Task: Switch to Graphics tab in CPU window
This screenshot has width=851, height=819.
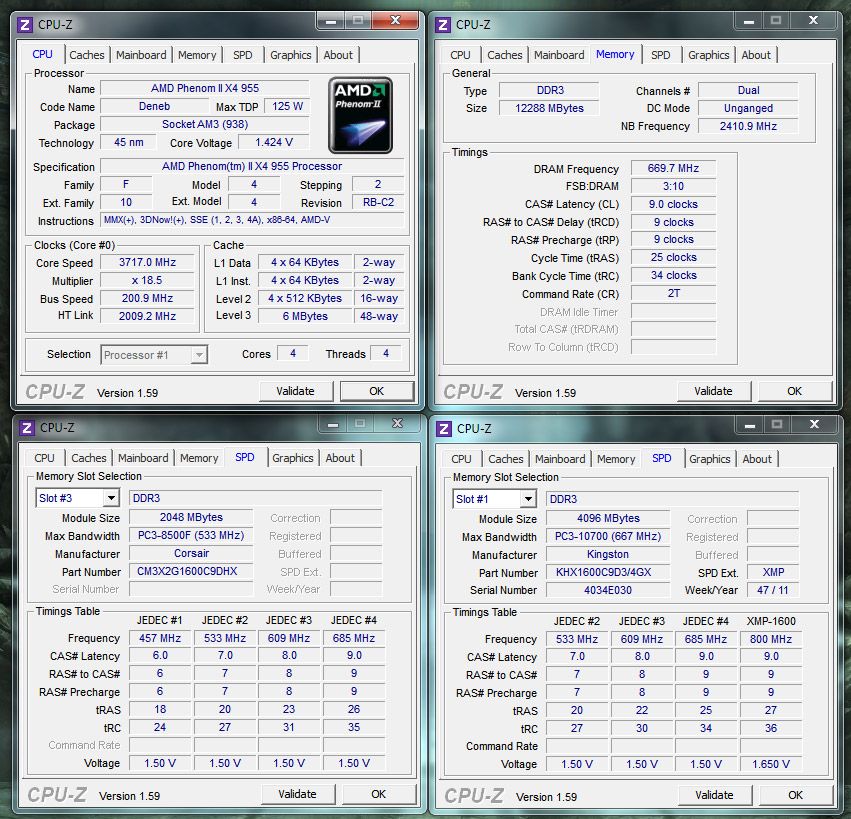Action: (x=291, y=55)
